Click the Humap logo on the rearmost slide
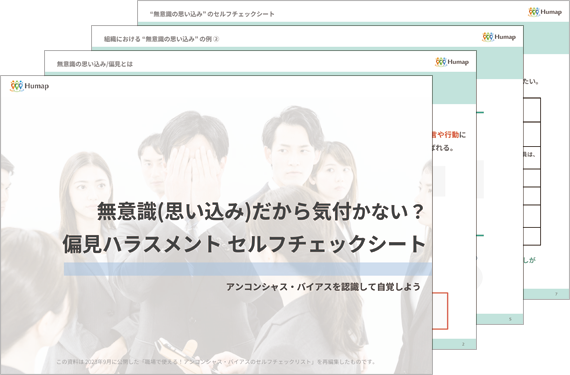Viewport: 570px width, 375px height. click(545, 12)
